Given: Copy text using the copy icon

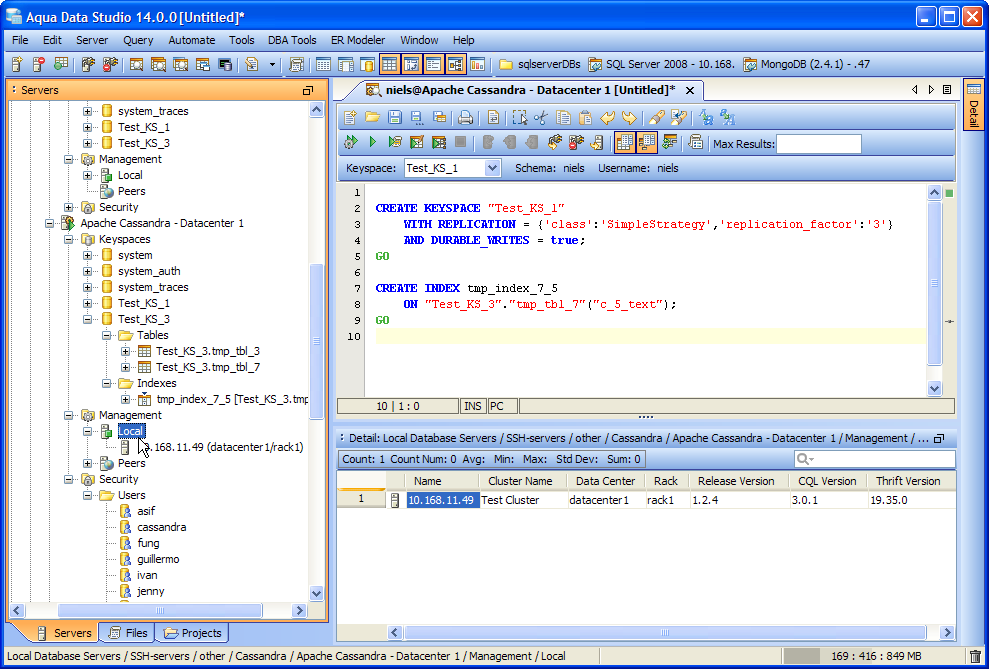Looking at the screenshot, I should click(563, 117).
